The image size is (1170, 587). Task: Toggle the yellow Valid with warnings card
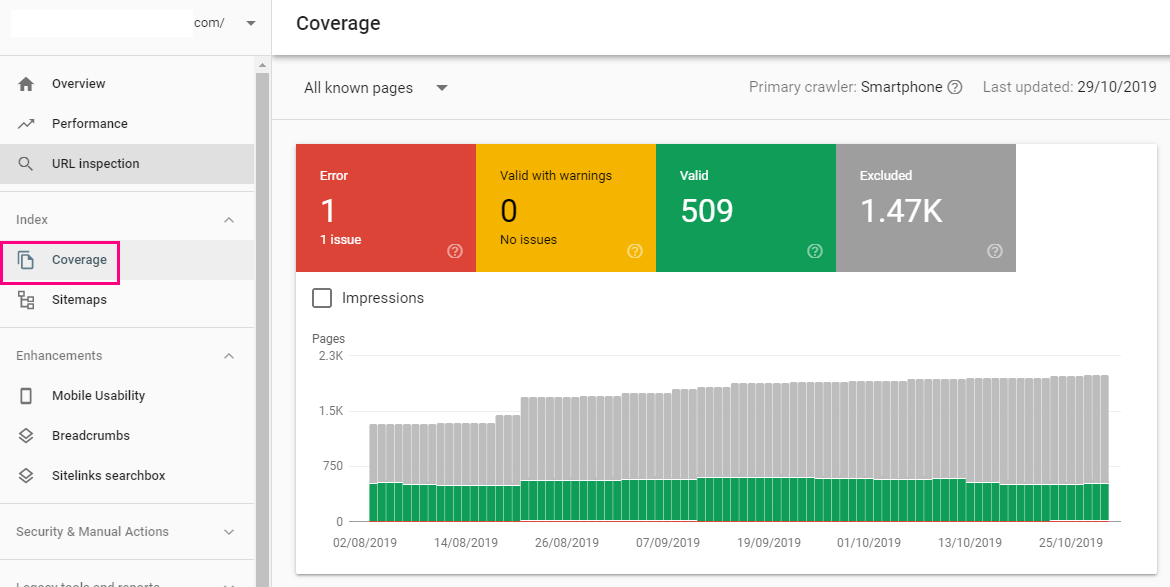point(566,208)
